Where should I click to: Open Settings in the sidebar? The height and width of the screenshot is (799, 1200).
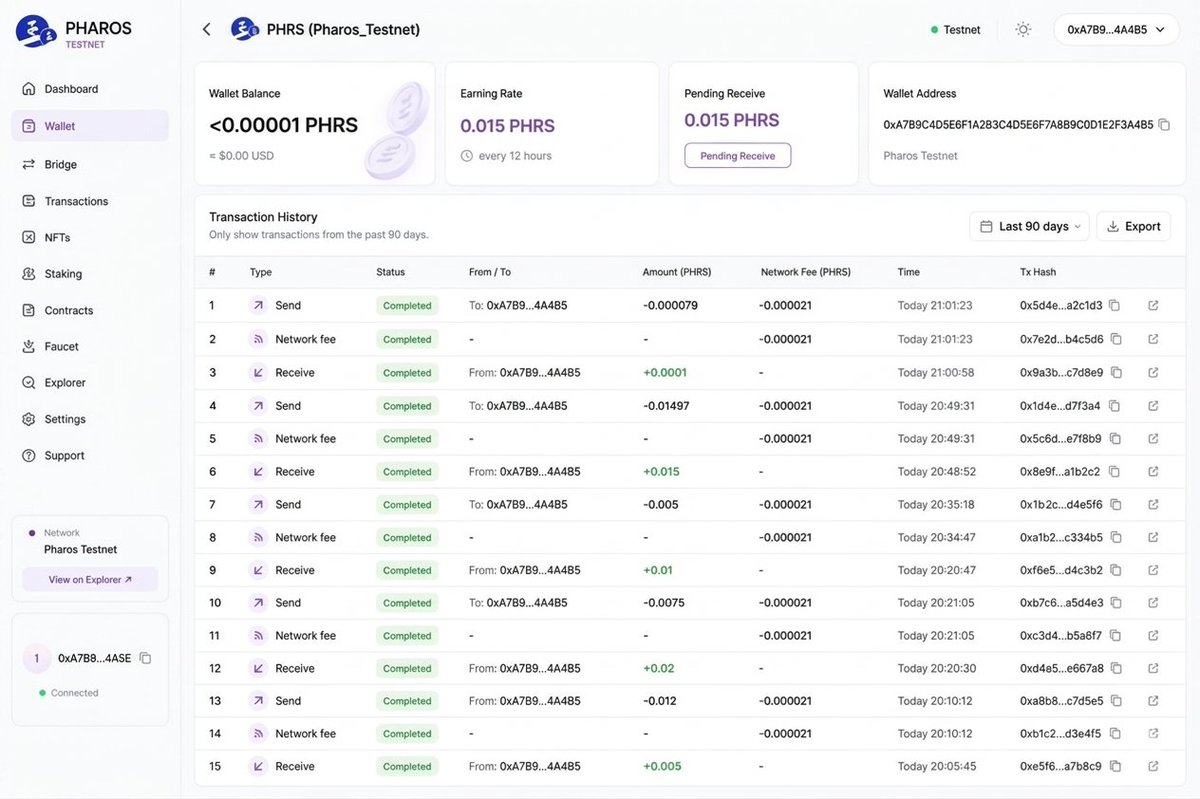(x=90, y=419)
